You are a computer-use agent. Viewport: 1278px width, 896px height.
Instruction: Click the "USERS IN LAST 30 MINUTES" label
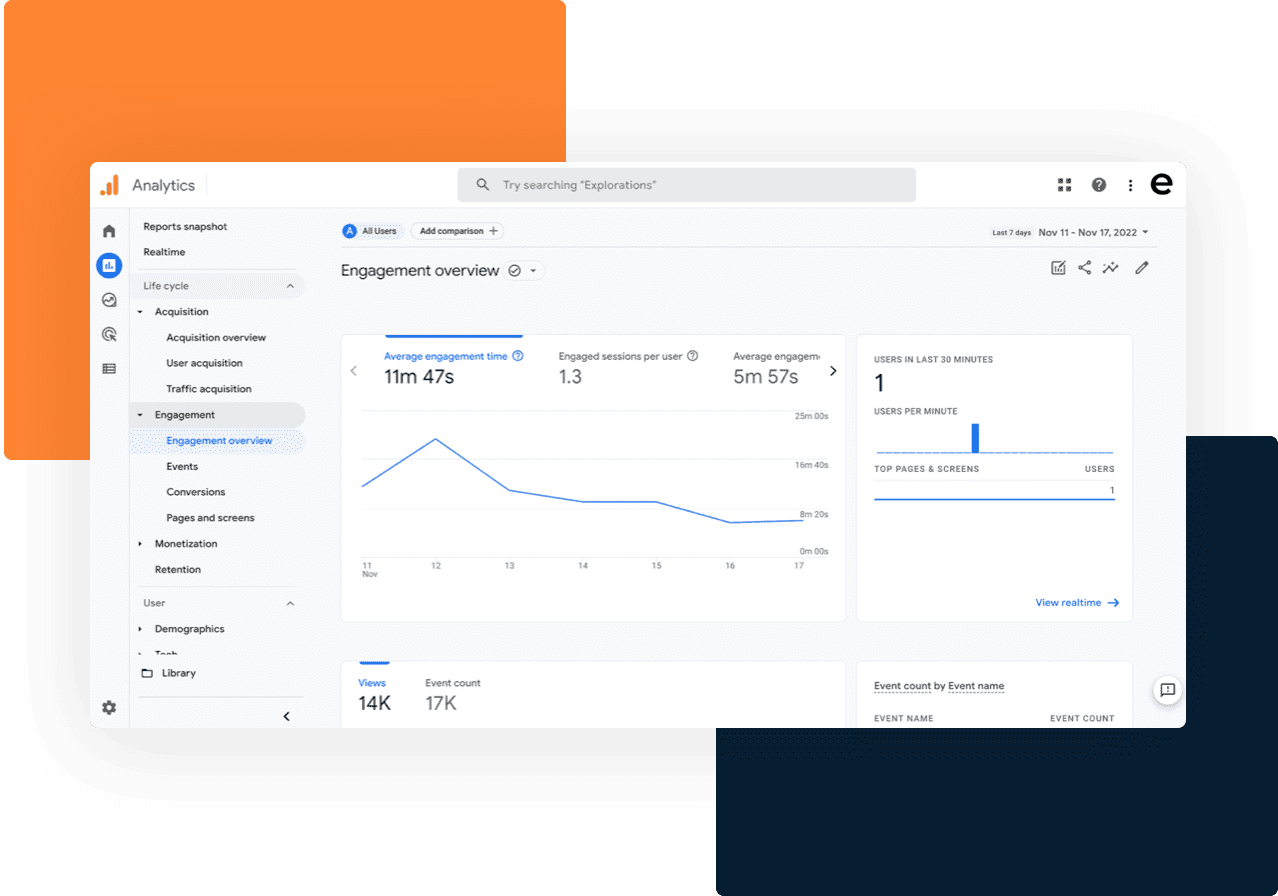click(x=933, y=360)
